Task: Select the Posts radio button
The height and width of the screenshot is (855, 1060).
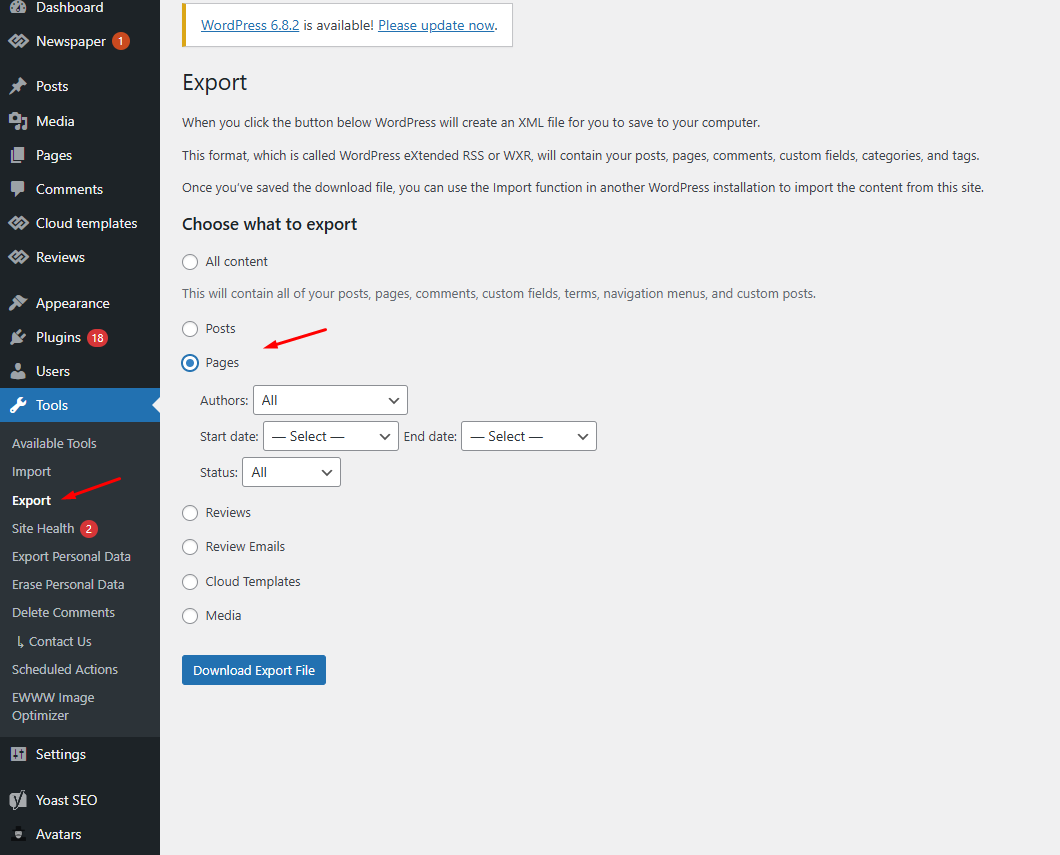Action: pos(190,328)
